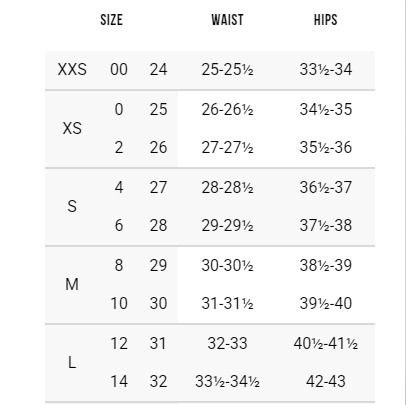406x405 pixels.
Task: Click waist value 31-31½
Action: click(x=227, y=304)
